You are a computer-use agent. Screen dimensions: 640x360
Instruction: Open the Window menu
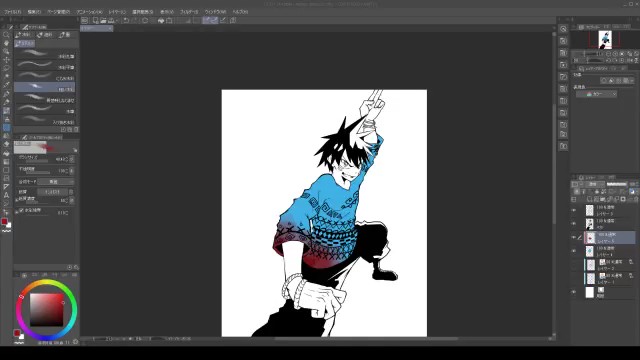(215, 12)
